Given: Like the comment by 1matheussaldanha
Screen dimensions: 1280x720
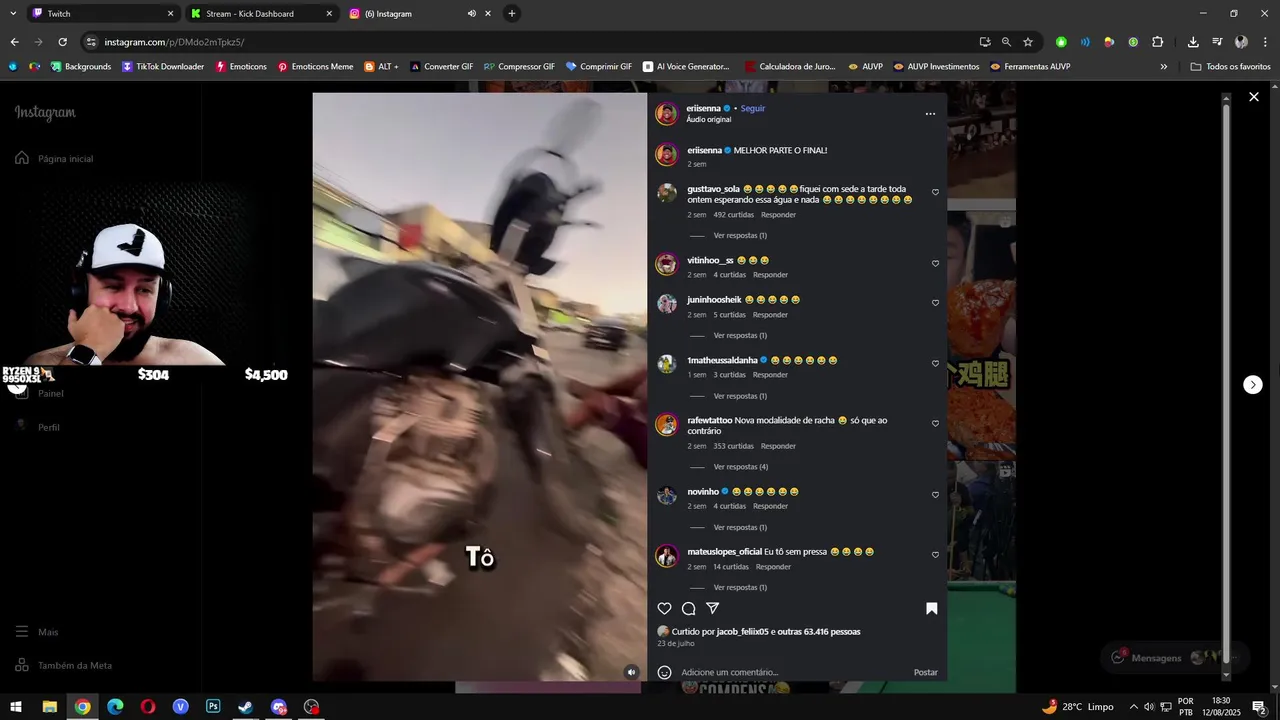Looking at the screenshot, I should click(935, 364).
